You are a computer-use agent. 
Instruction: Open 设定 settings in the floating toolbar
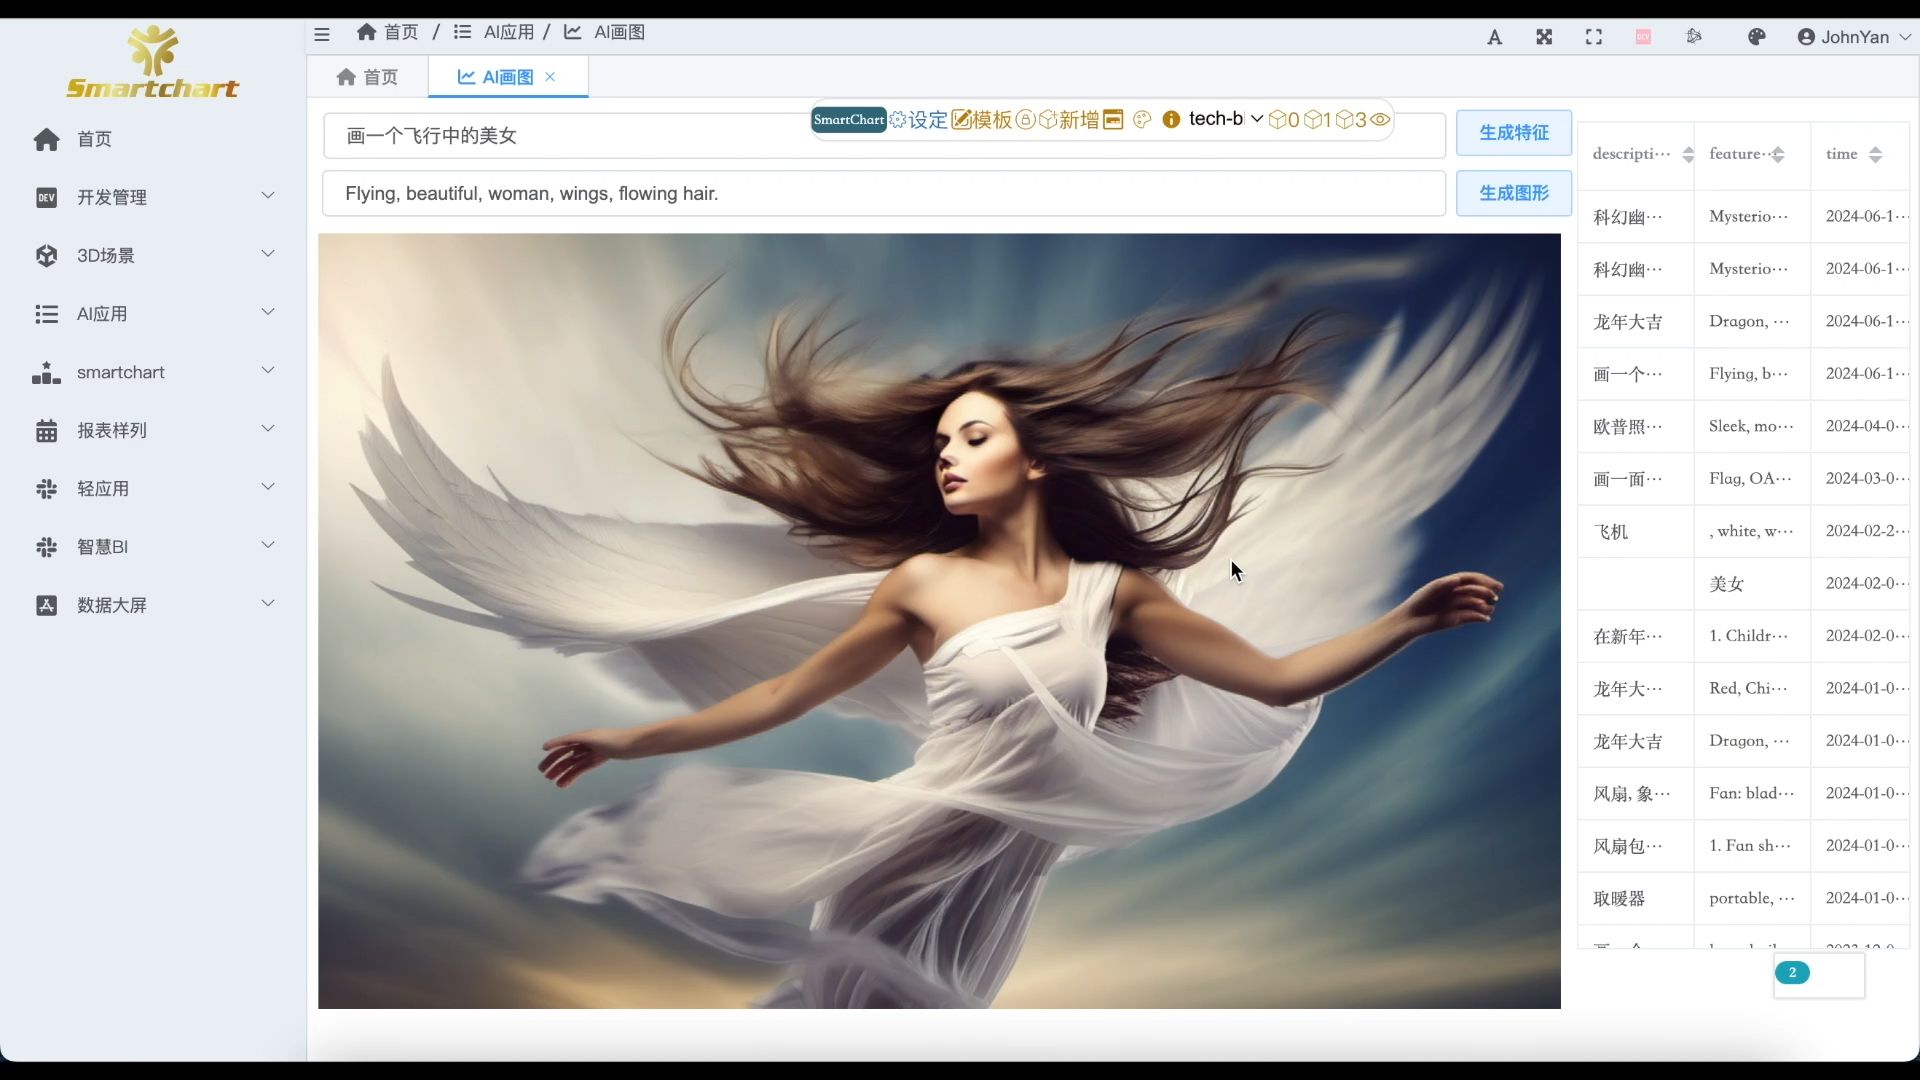[x=919, y=120]
